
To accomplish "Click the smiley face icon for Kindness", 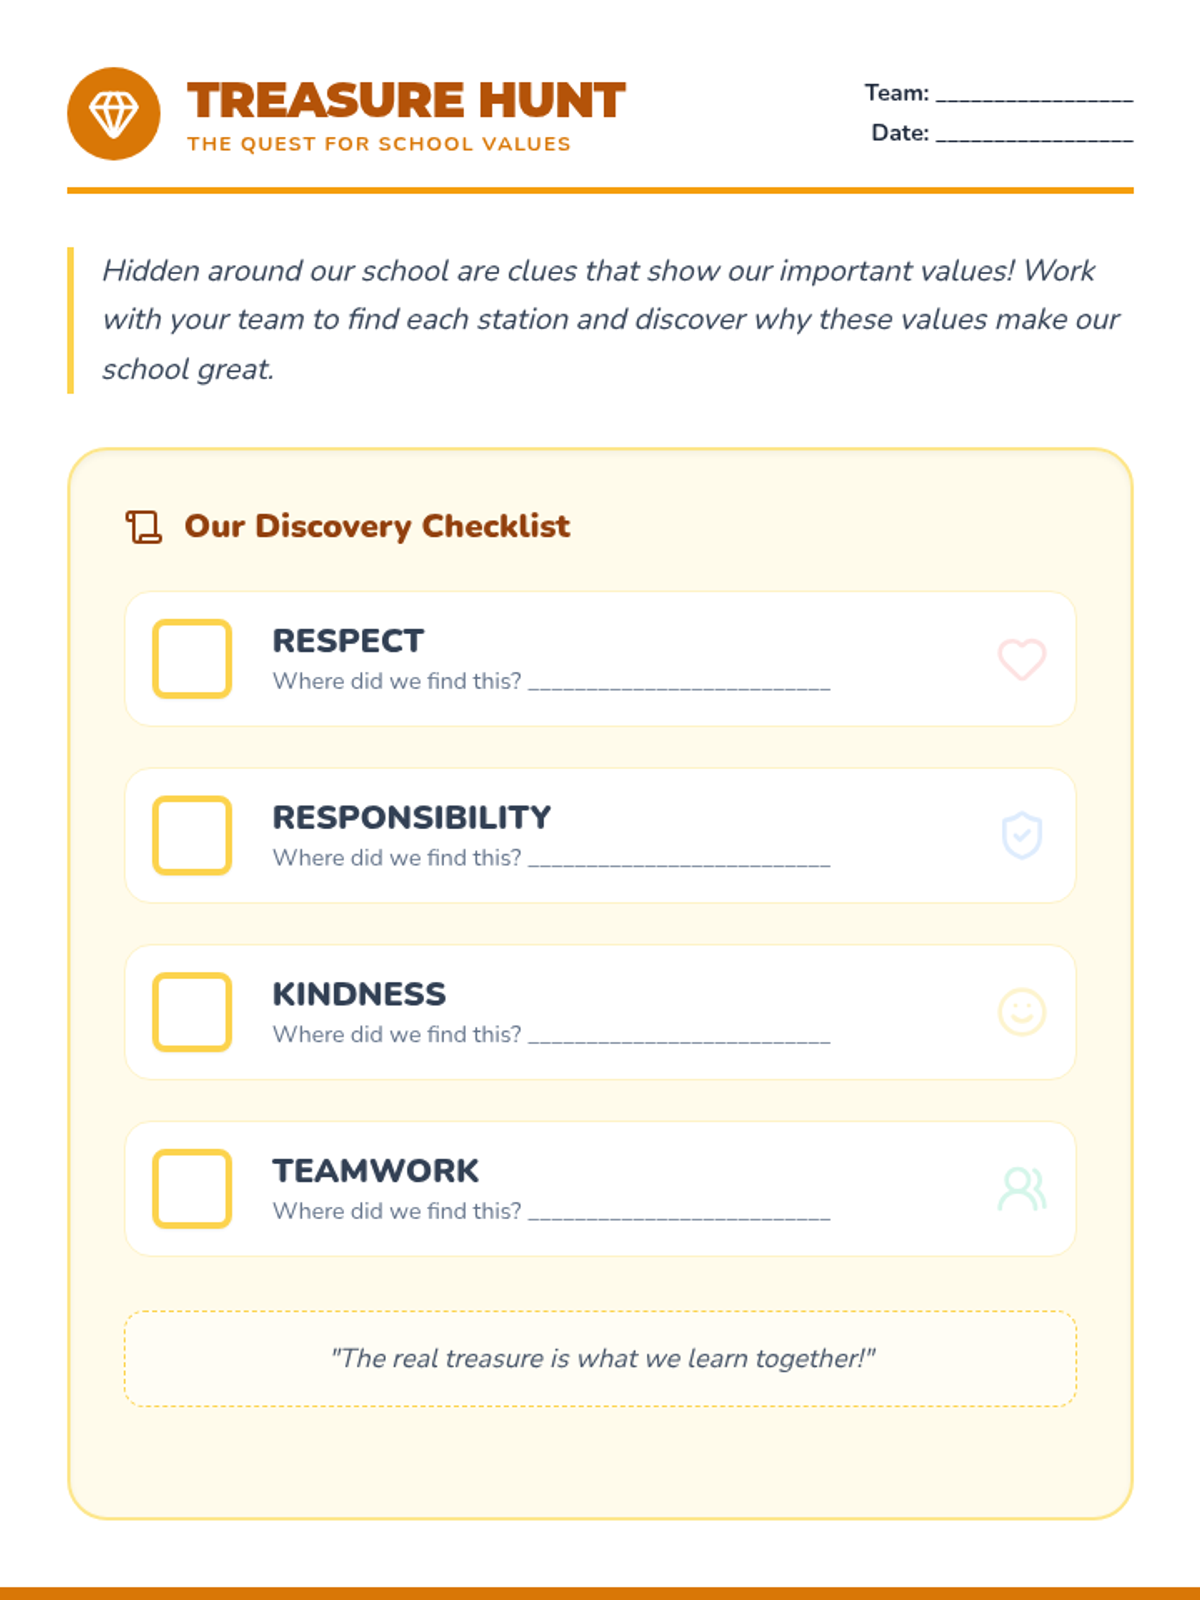I will 1022,1012.
